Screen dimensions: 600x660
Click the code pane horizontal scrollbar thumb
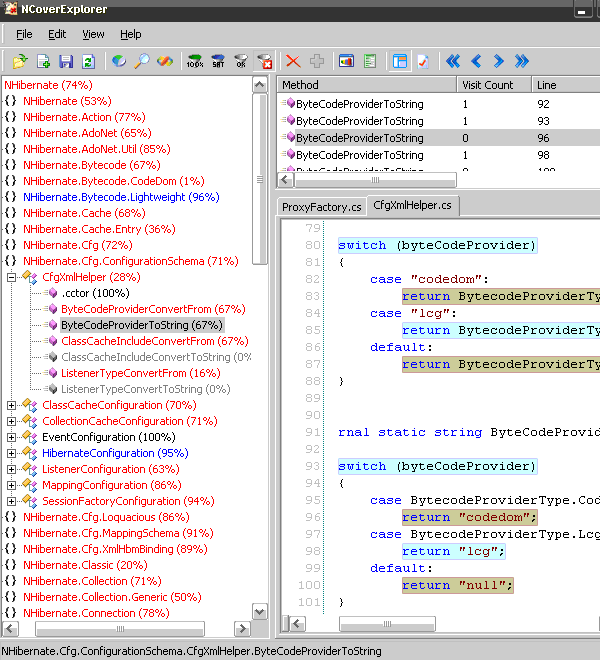click(387, 624)
